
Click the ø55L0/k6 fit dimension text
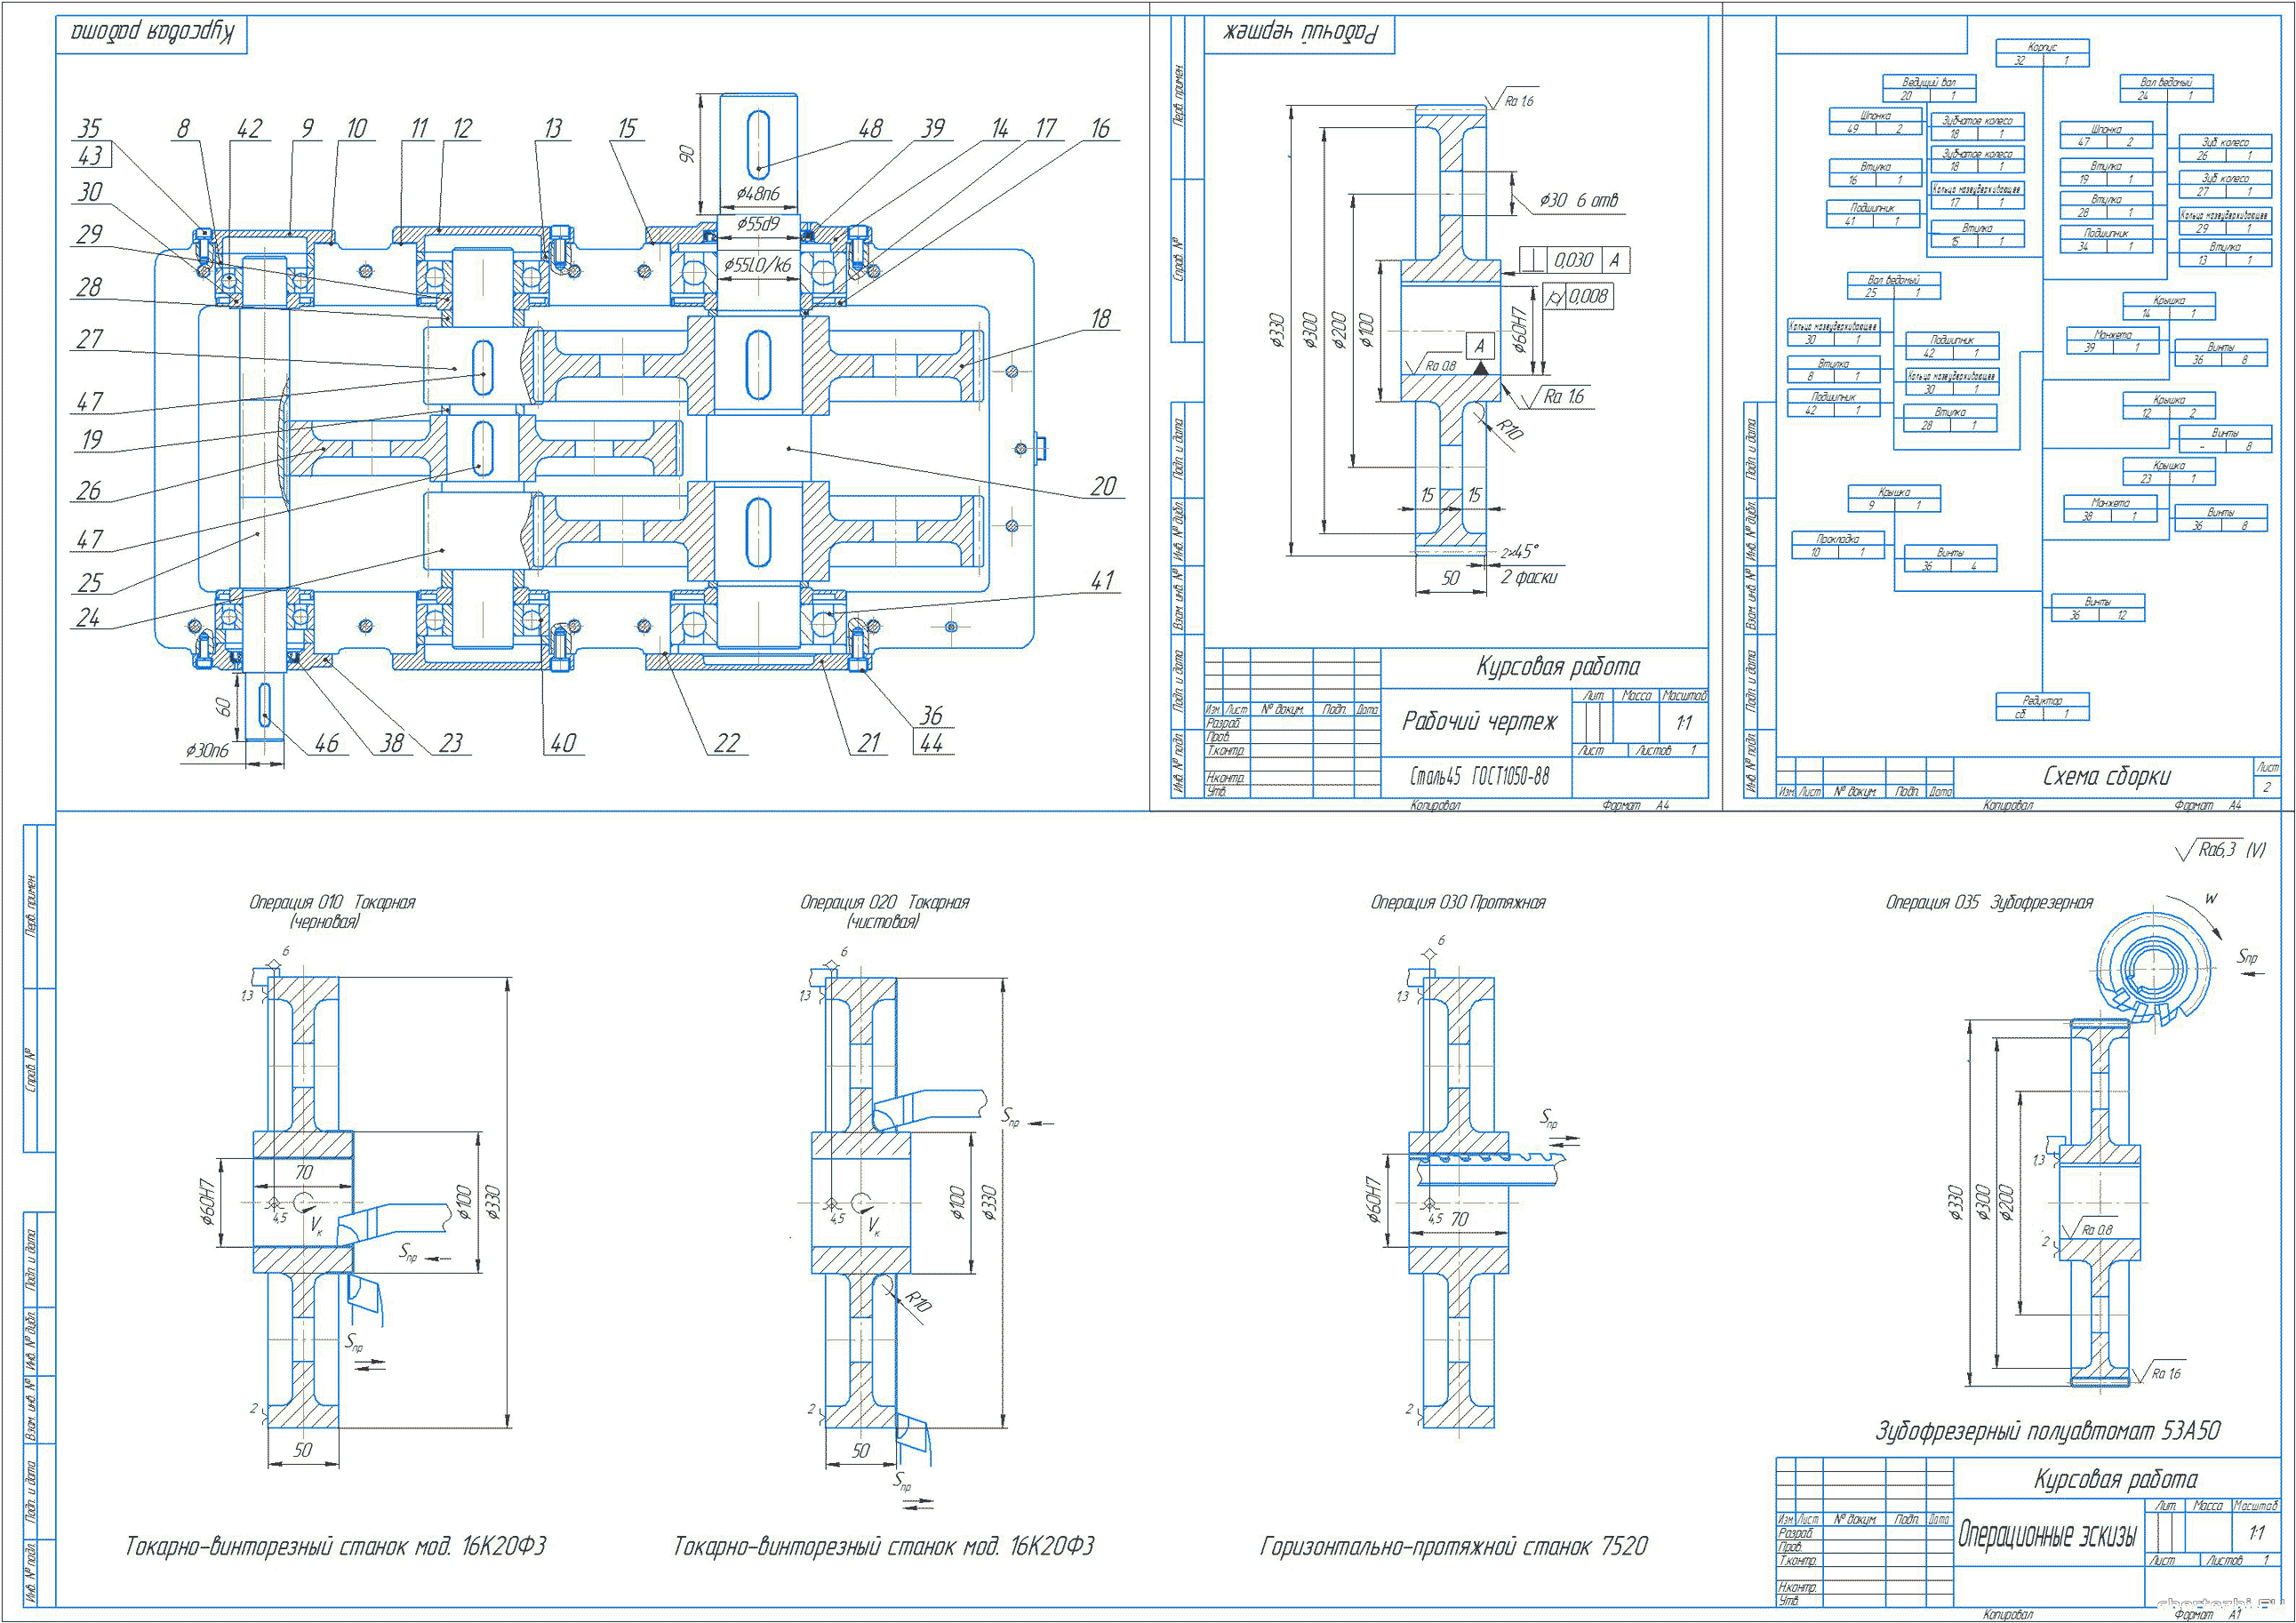click(x=758, y=266)
